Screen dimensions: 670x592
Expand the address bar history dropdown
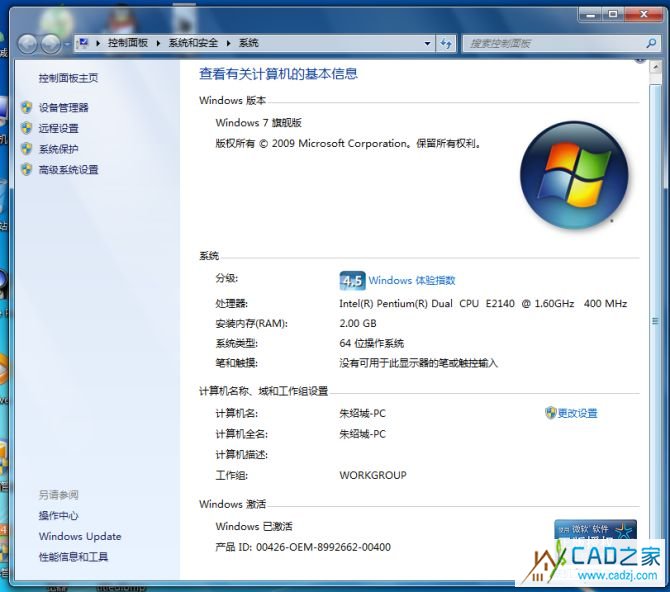[427, 43]
